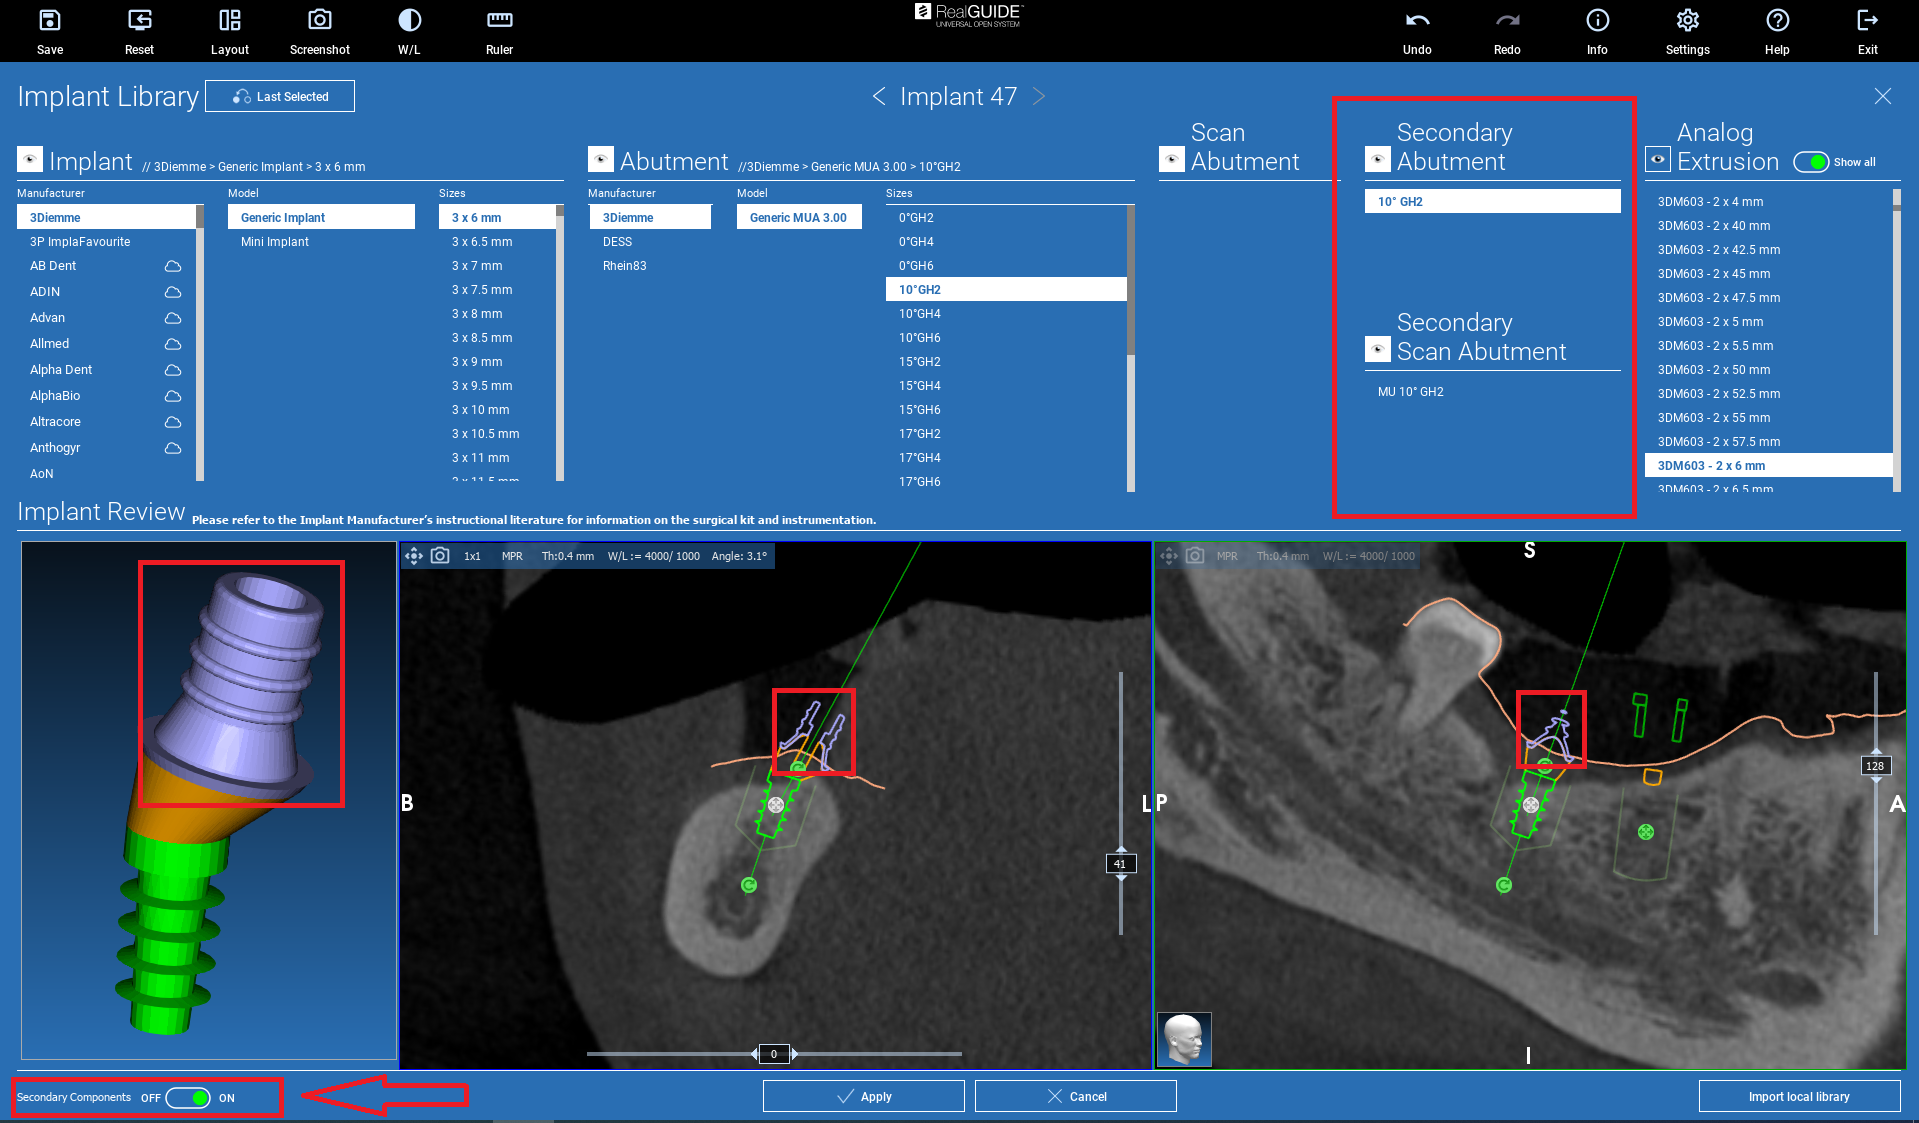This screenshot has height=1123, width=1919.
Task: Select the 15°GH4 abutment size
Action: tap(919, 386)
